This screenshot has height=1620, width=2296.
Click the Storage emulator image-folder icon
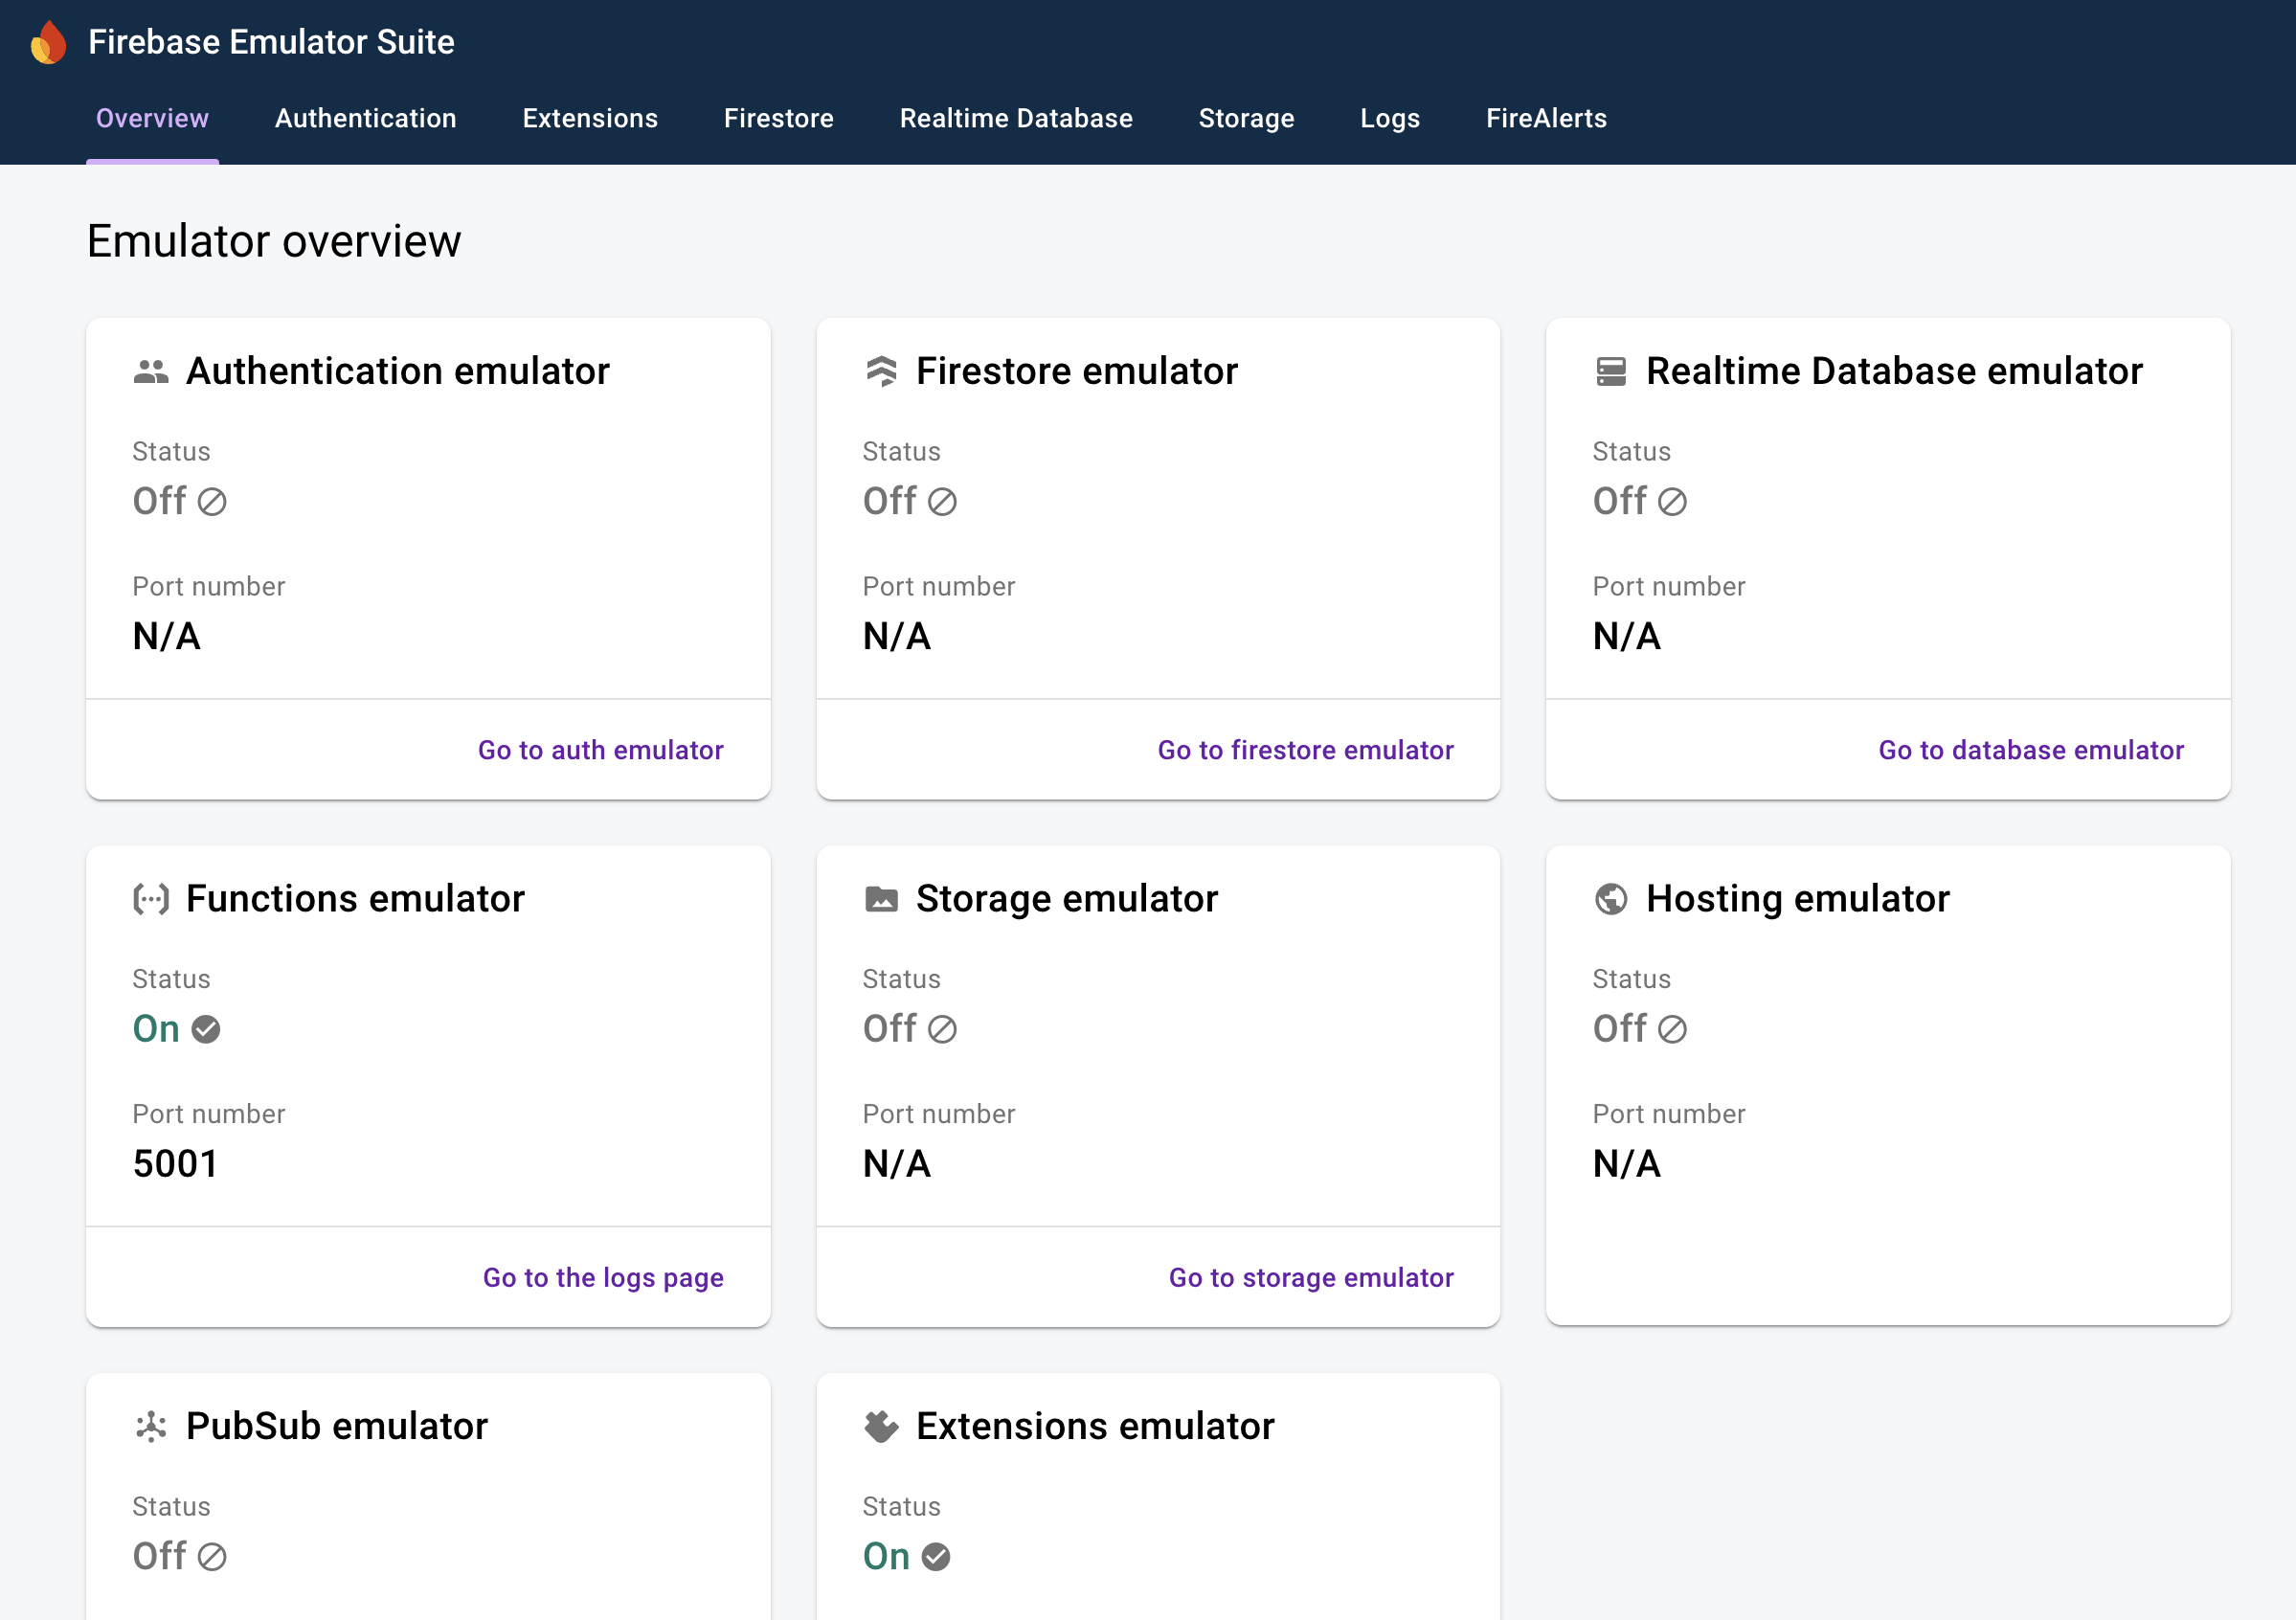pyautogui.click(x=881, y=899)
